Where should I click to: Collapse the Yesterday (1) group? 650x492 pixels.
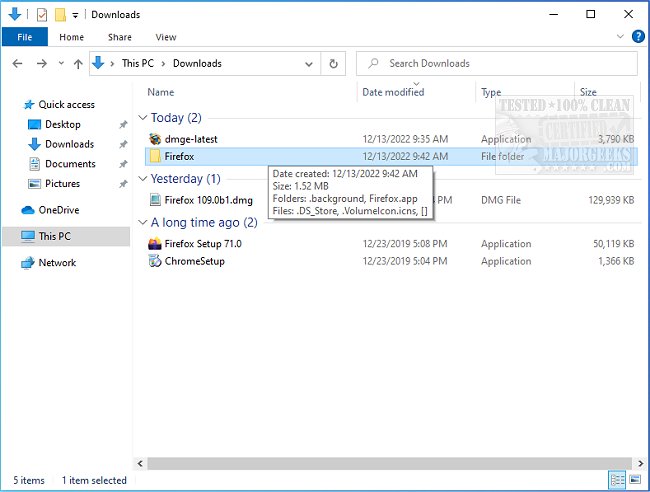[x=143, y=179]
